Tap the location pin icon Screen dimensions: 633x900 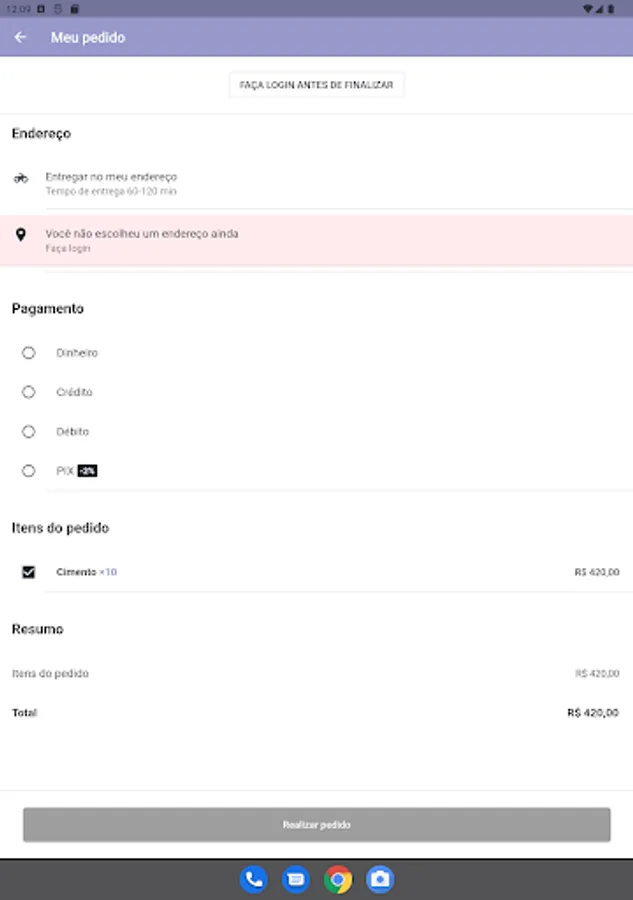[x=21, y=235]
